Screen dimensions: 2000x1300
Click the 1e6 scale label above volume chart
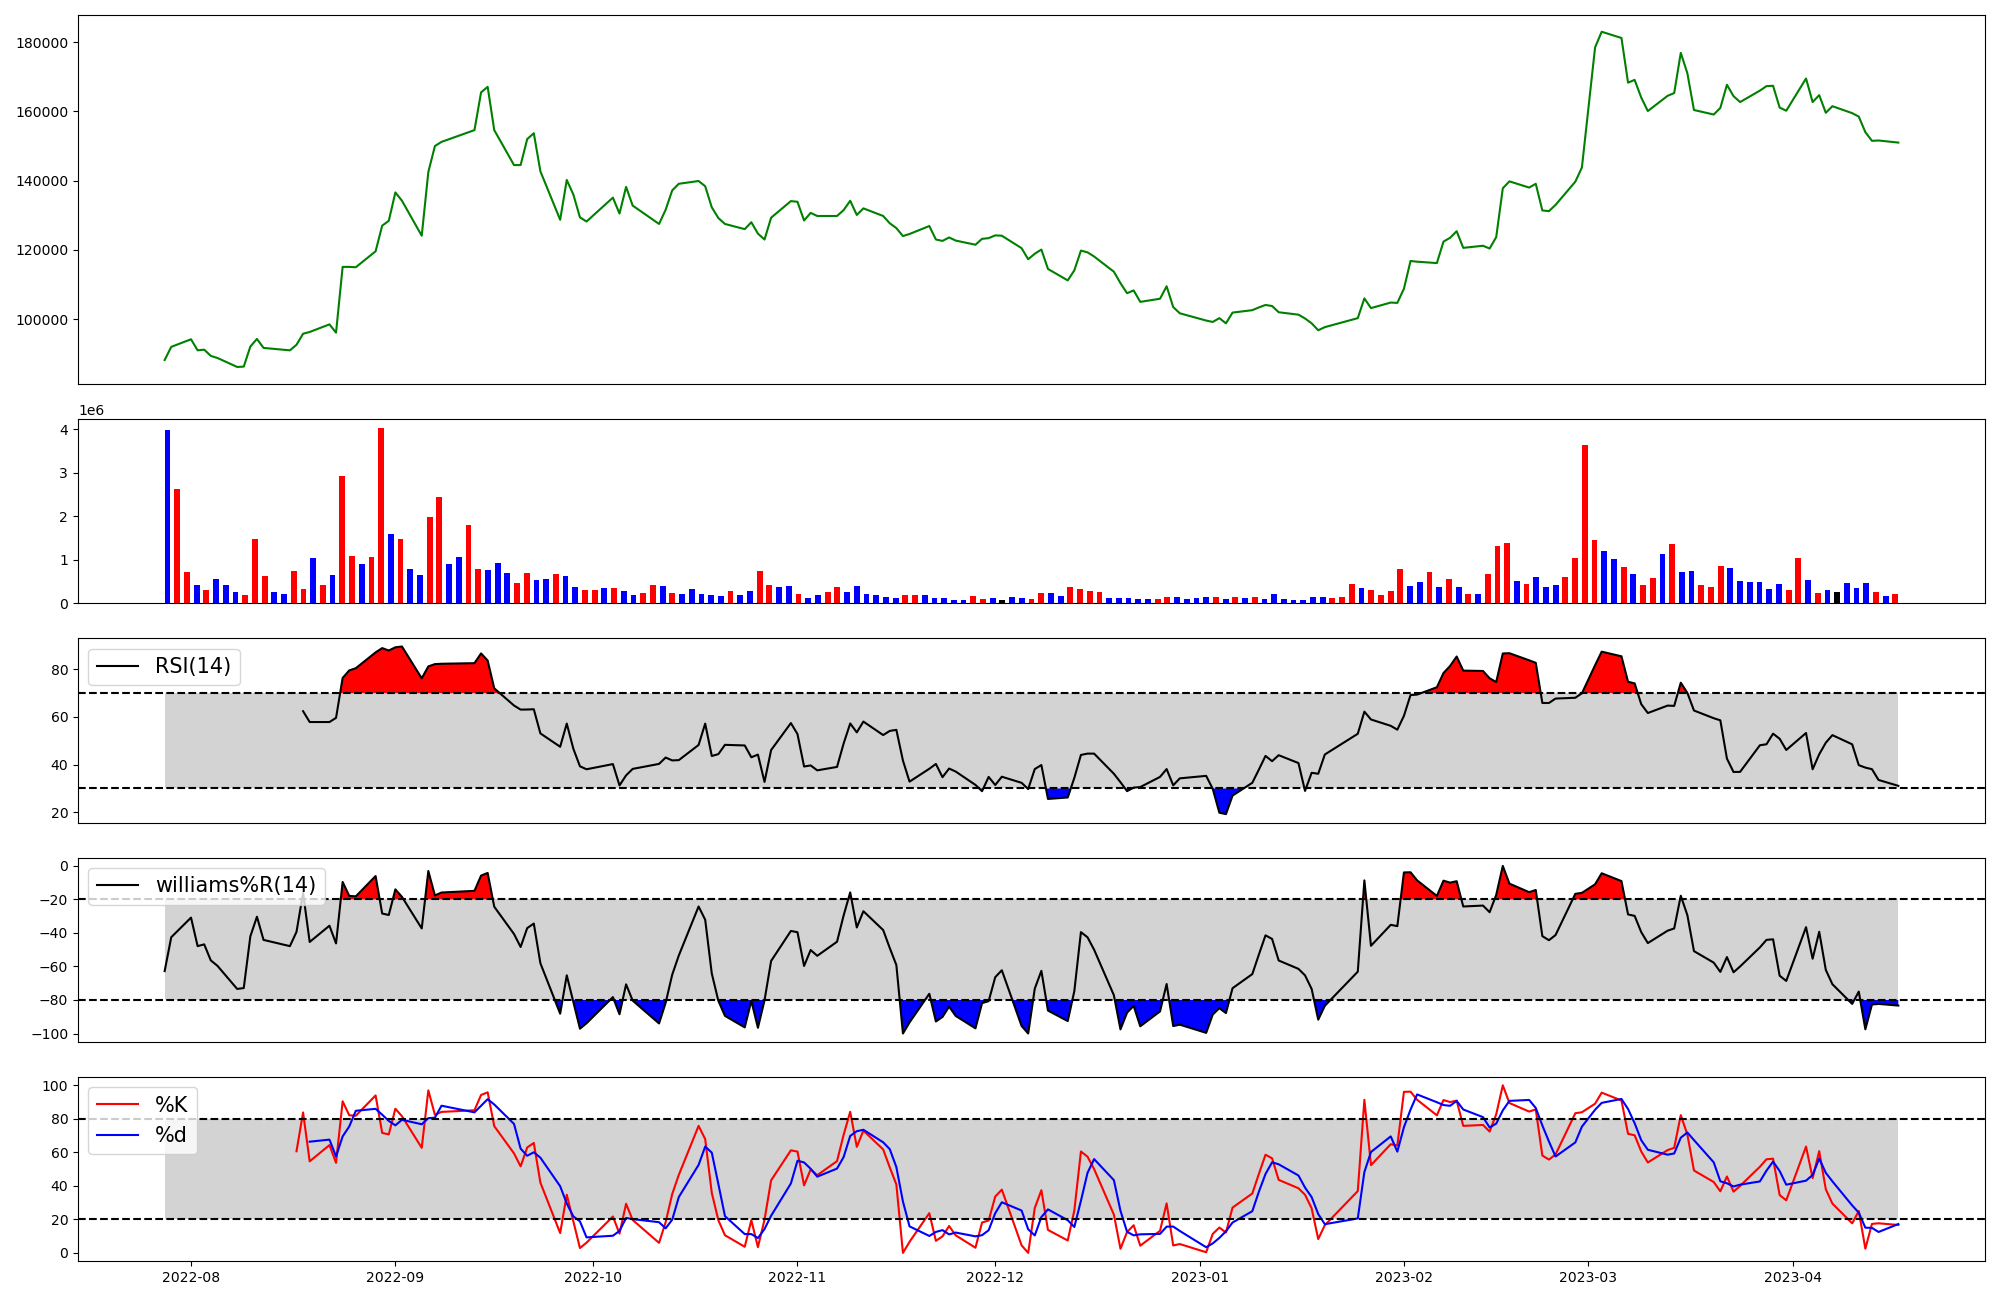coord(91,411)
